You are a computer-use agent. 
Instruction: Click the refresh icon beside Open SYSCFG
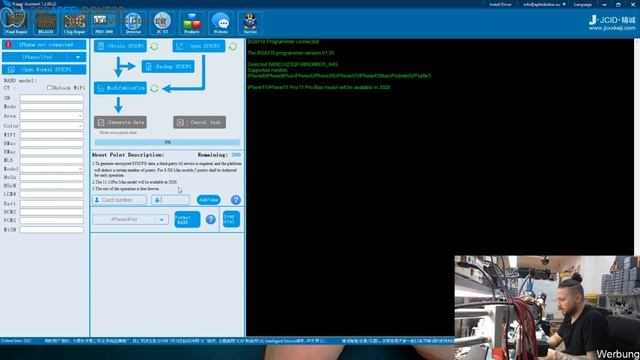[233, 46]
